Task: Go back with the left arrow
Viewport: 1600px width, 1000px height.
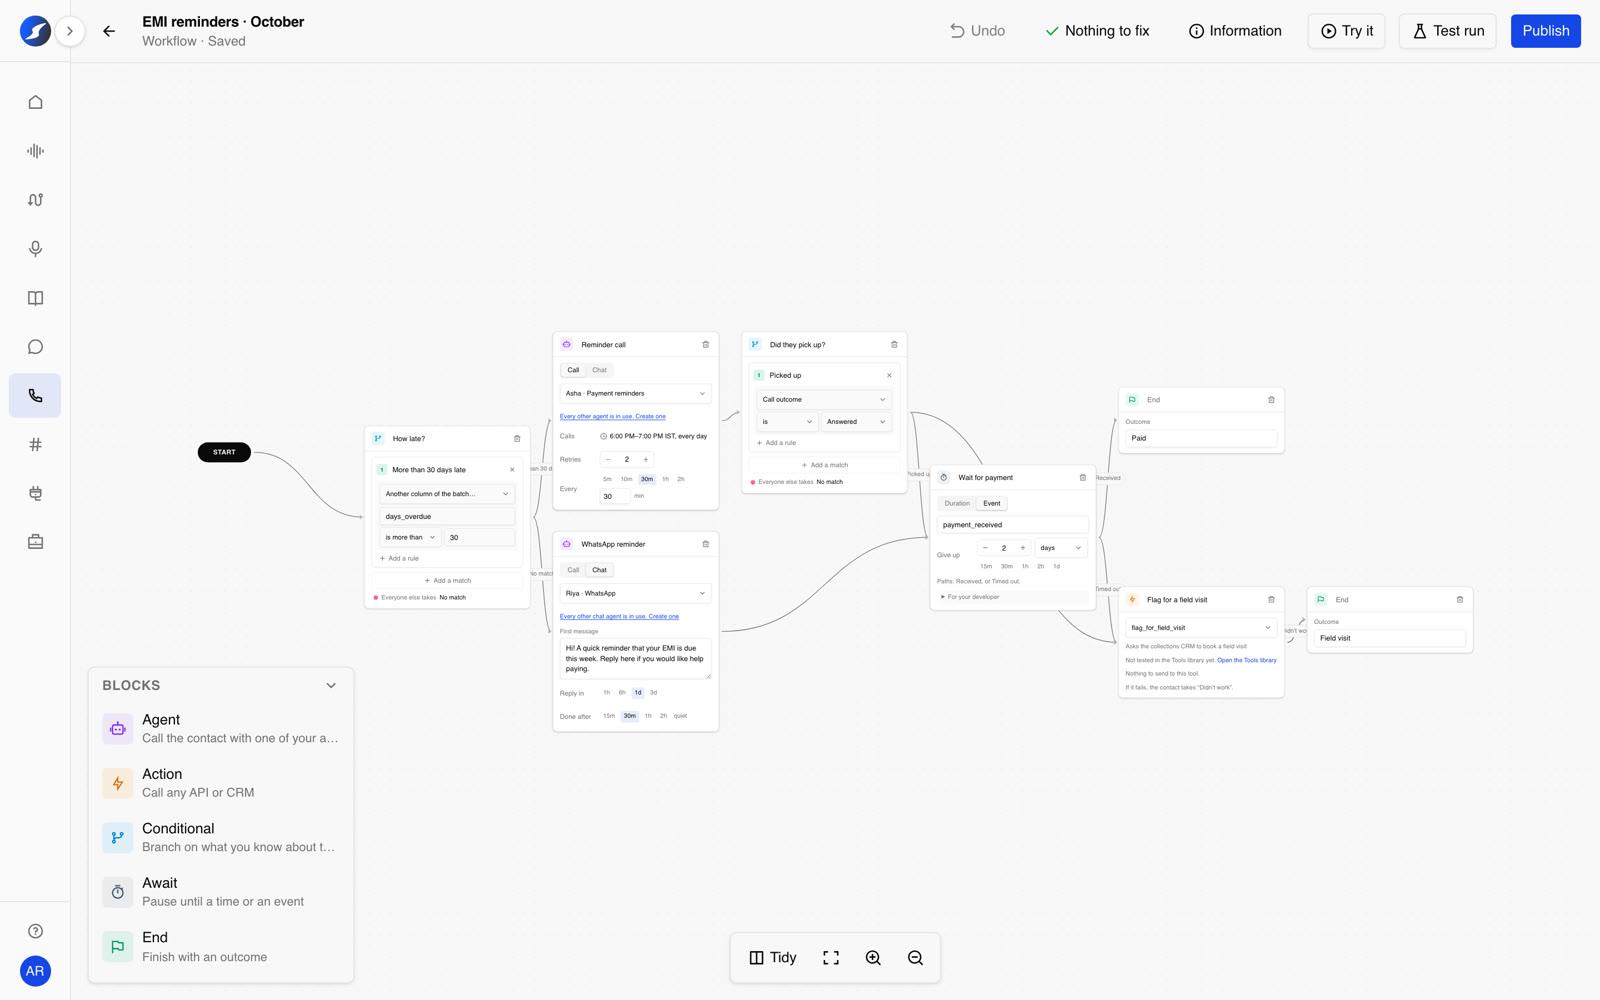Action: [x=109, y=31]
